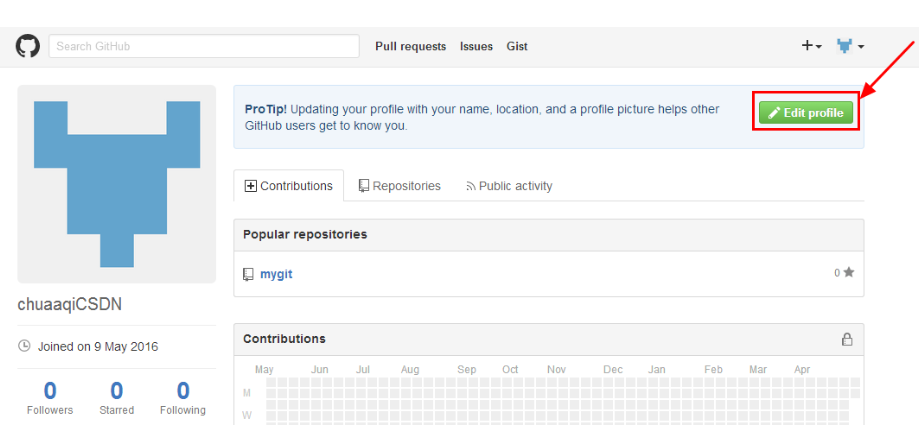Viewport: 919px width, 442px height.
Task: Open Pull requests in the header
Action: (411, 46)
